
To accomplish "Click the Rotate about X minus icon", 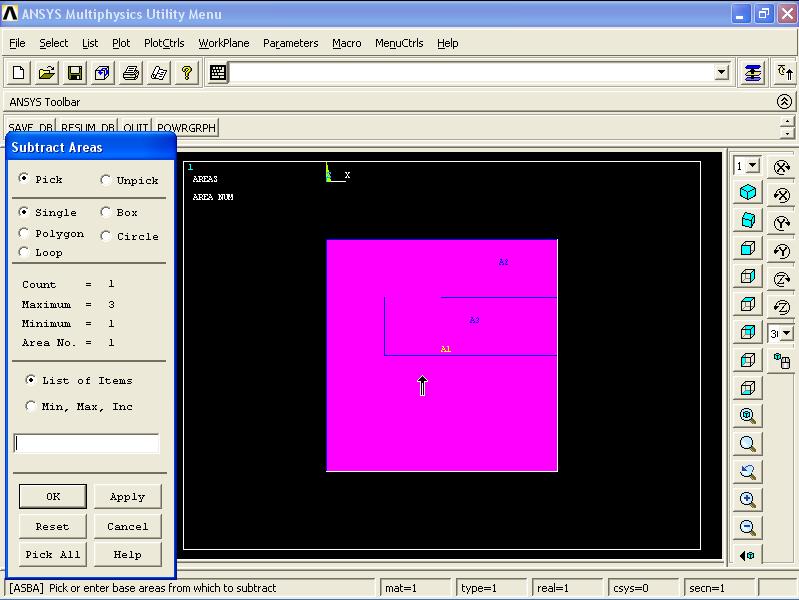I will point(782,195).
